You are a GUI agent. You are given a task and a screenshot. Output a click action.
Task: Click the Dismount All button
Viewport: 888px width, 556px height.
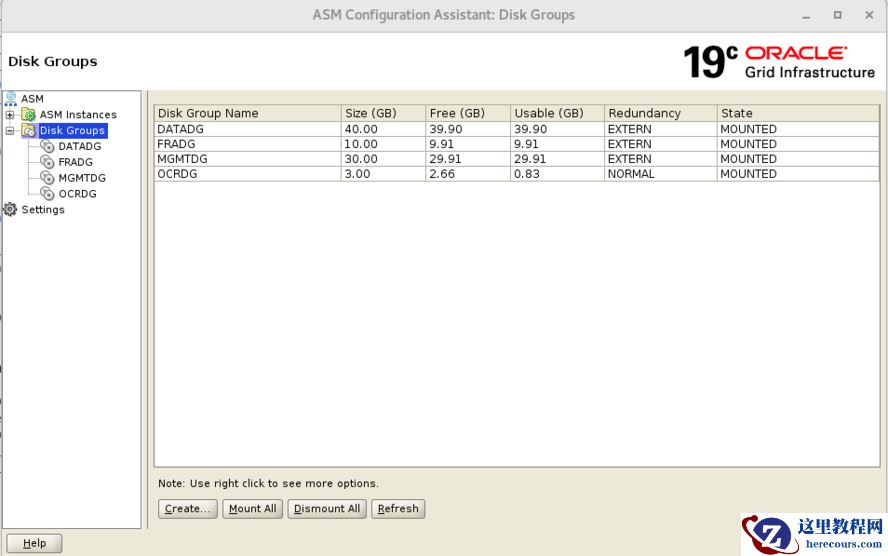pos(327,508)
